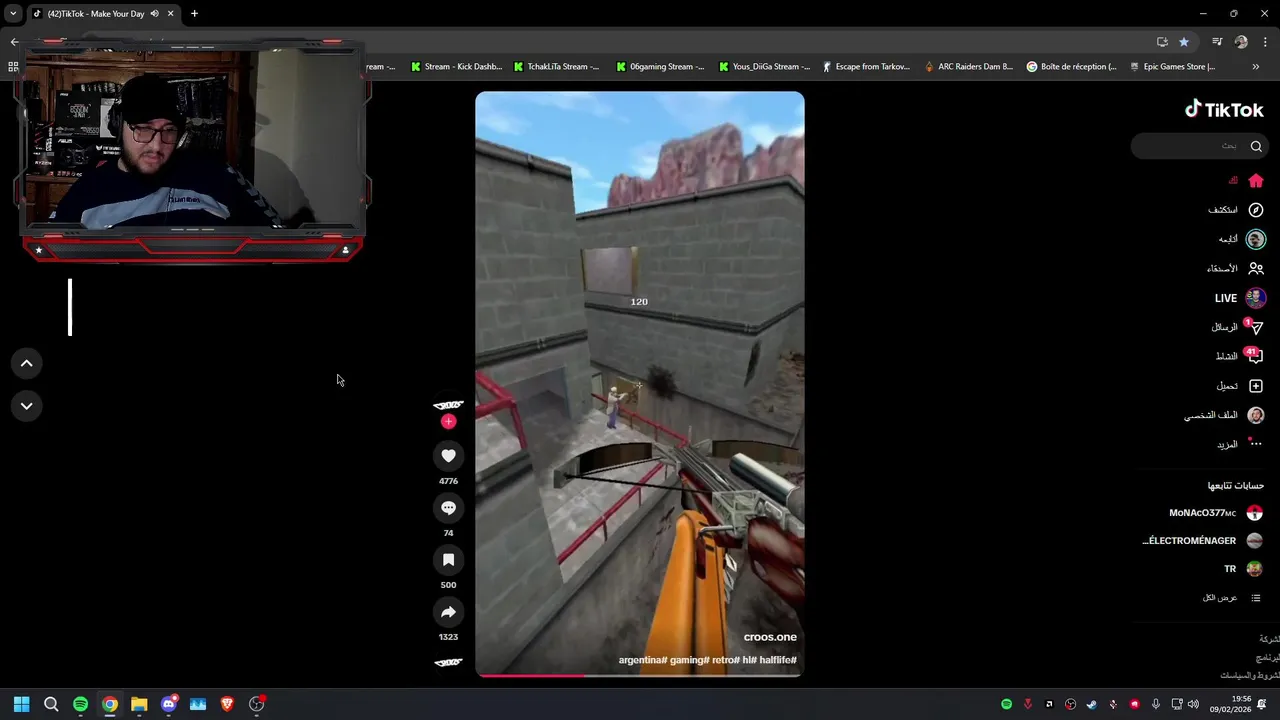Screen dimensions: 1280x720
Task: Open the Windows Start menu
Action: (21, 704)
